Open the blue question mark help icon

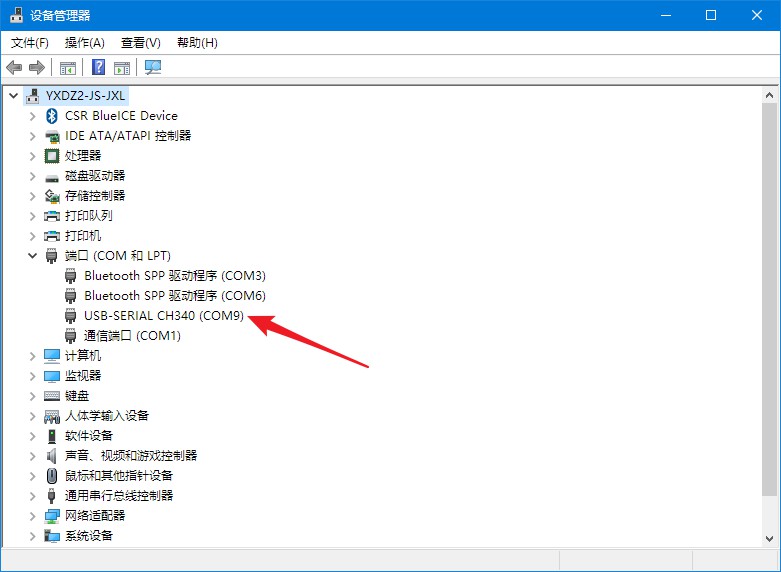click(x=99, y=67)
